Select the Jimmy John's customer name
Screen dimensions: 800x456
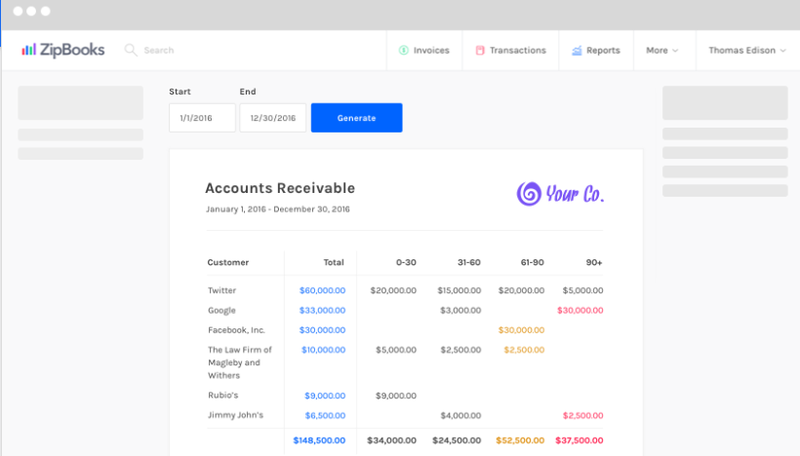pos(235,415)
